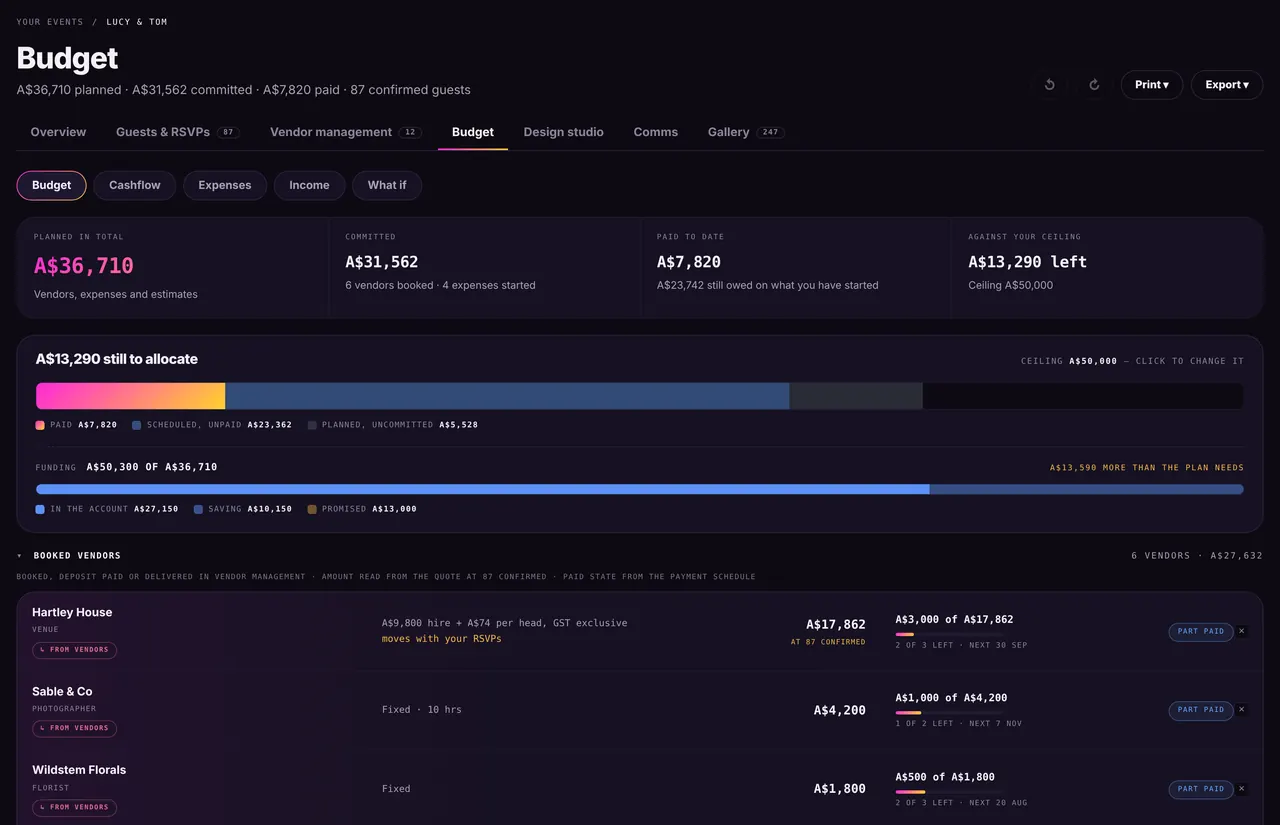The width and height of the screenshot is (1280, 825).
Task: Click Sable & Co Part Paid status badge
Action: click(1200, 709)
